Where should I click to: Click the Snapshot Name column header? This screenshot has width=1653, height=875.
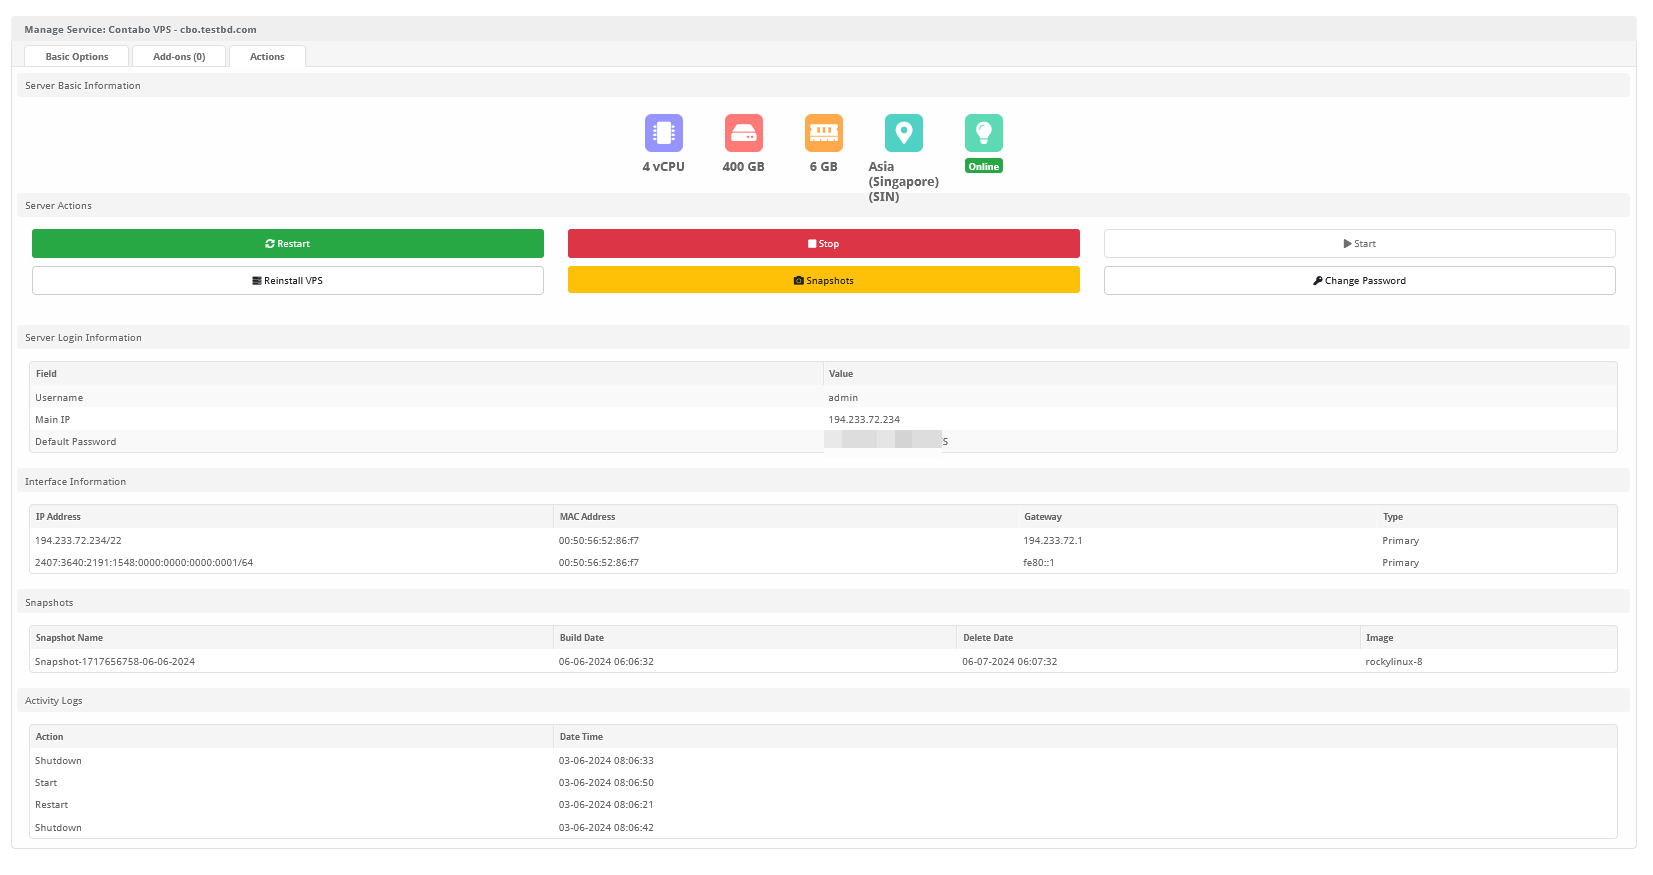(x=69, y=638)
